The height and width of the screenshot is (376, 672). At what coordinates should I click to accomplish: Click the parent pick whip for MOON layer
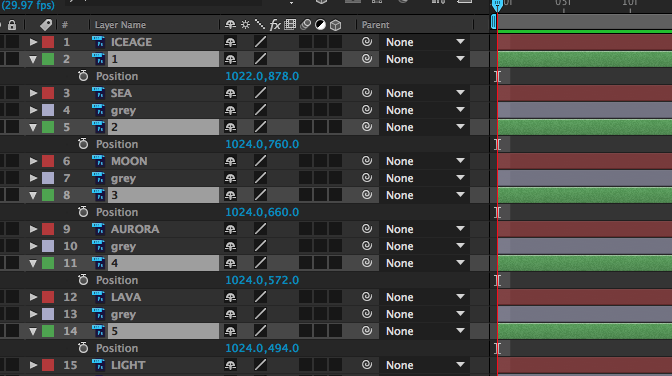(x=367, y=161)
